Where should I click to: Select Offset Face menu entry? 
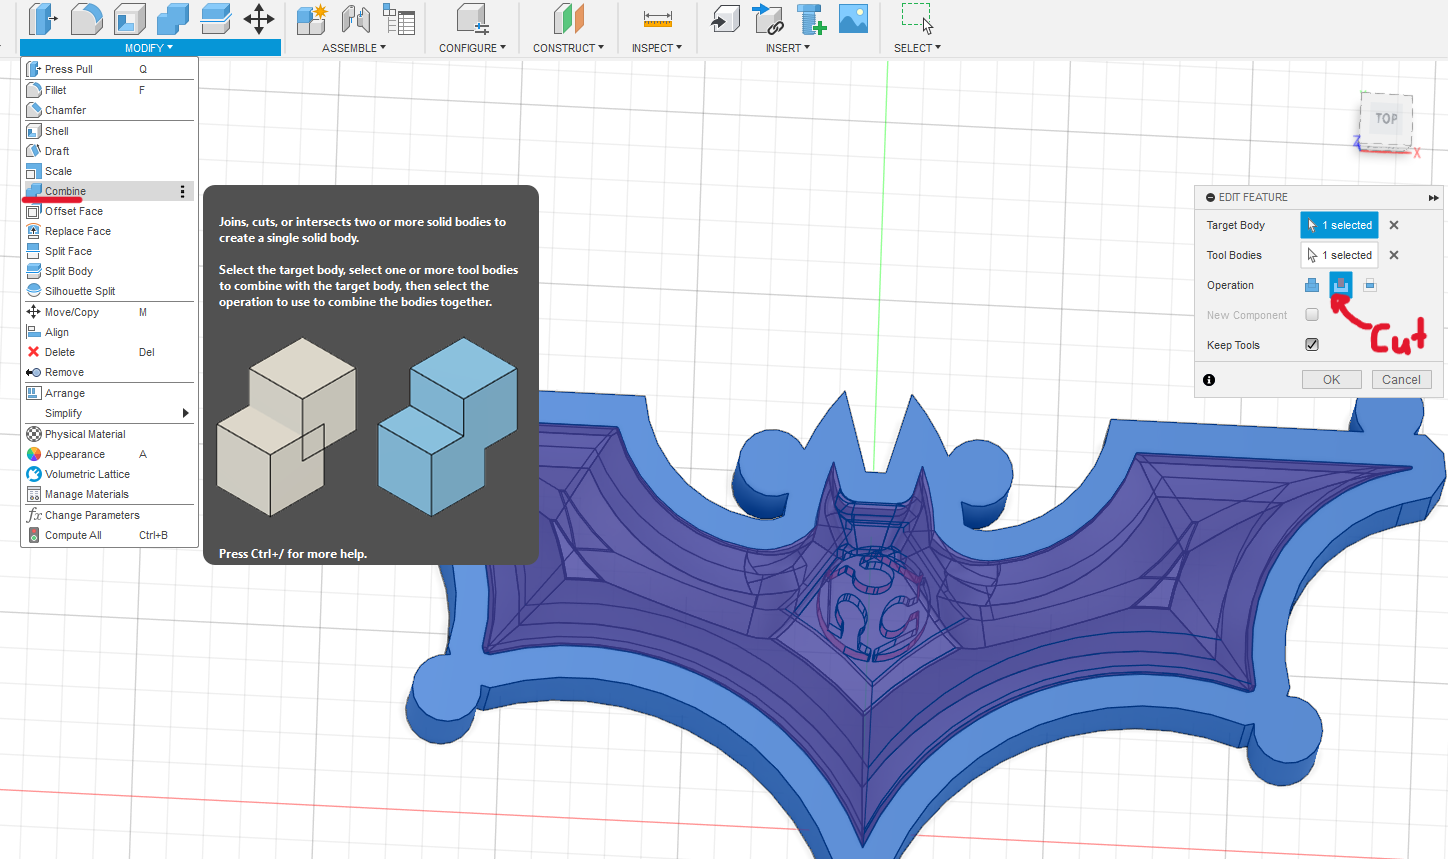[109, 211]
